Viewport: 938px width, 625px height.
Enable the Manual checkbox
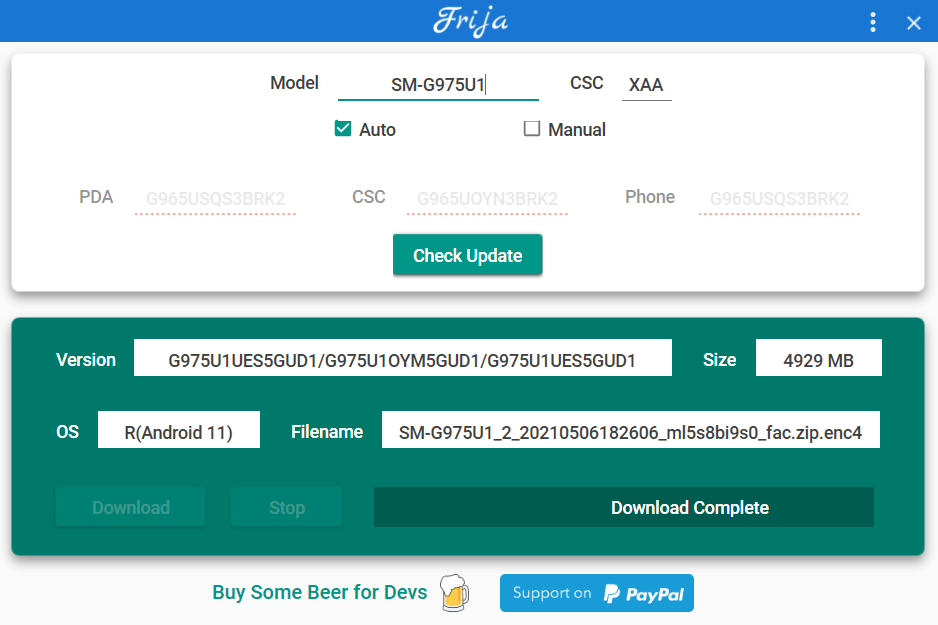[x=532, y=129]
